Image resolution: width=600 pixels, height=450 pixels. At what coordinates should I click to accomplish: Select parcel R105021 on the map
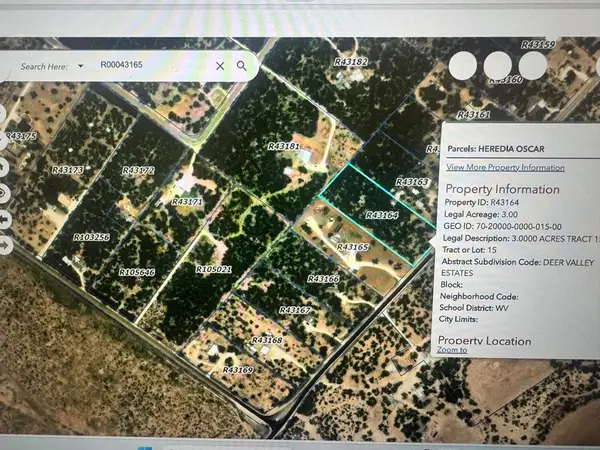coord(213,269)
